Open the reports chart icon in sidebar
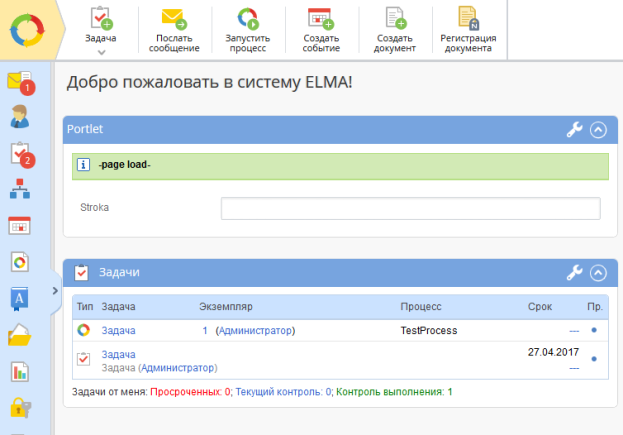This screenshot has width=623, height=435. coord(19,371)
